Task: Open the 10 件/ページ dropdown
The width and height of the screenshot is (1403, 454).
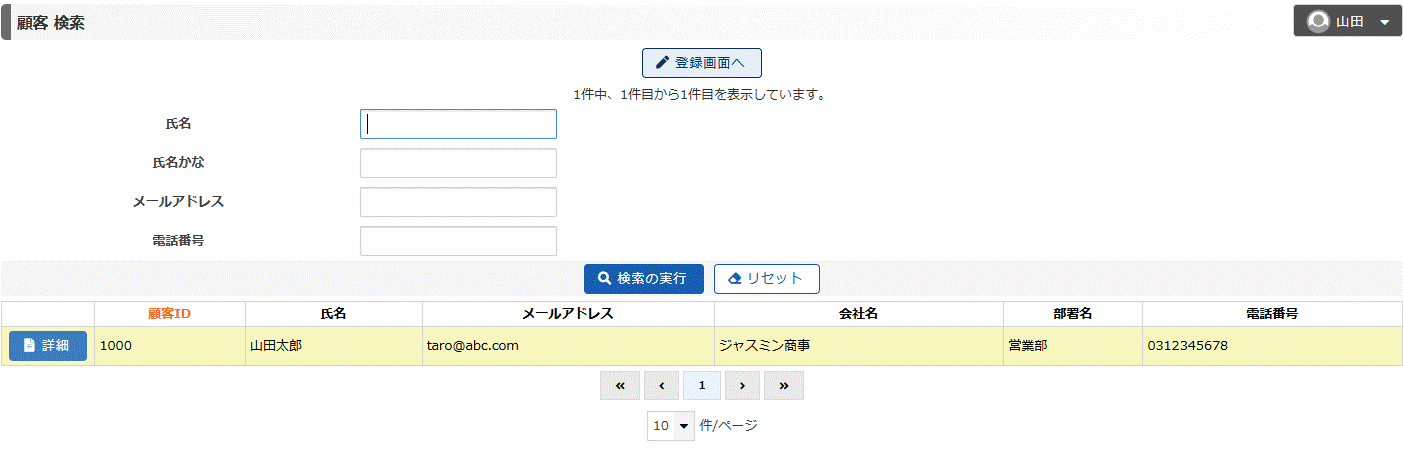Action: tap(670, 426)
